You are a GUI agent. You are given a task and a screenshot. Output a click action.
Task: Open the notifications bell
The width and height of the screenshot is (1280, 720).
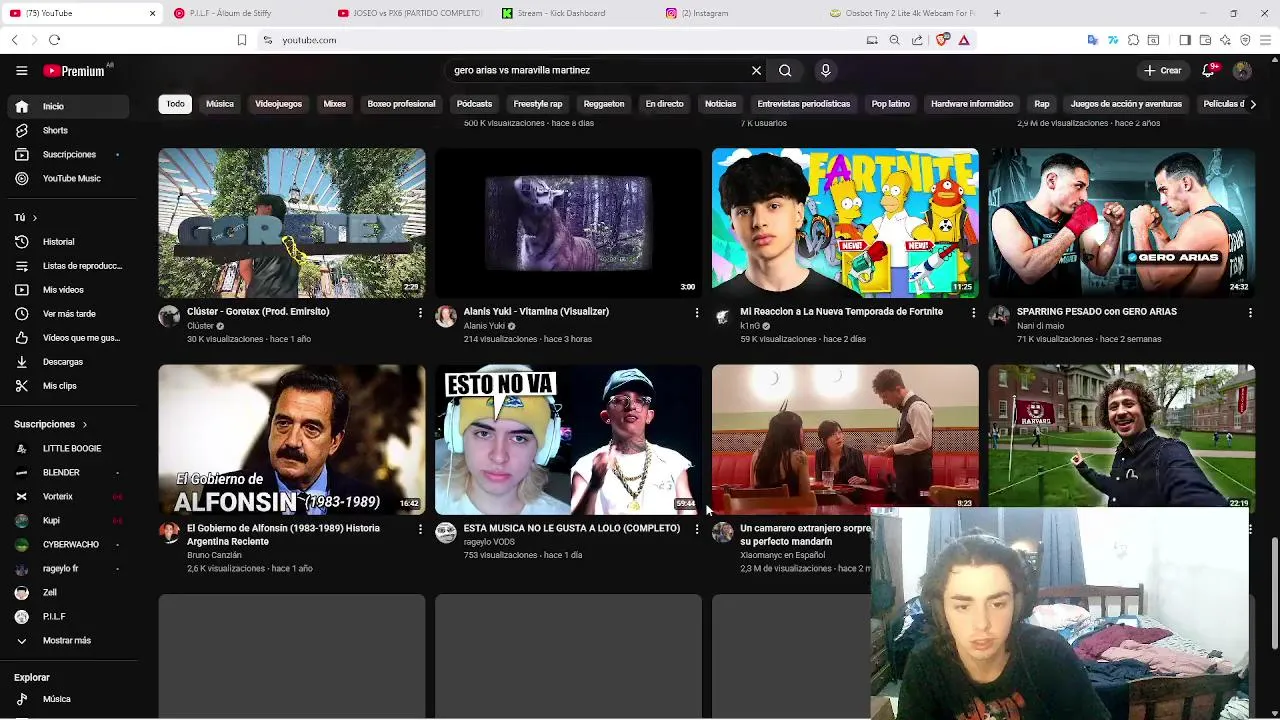(1208, 71)
